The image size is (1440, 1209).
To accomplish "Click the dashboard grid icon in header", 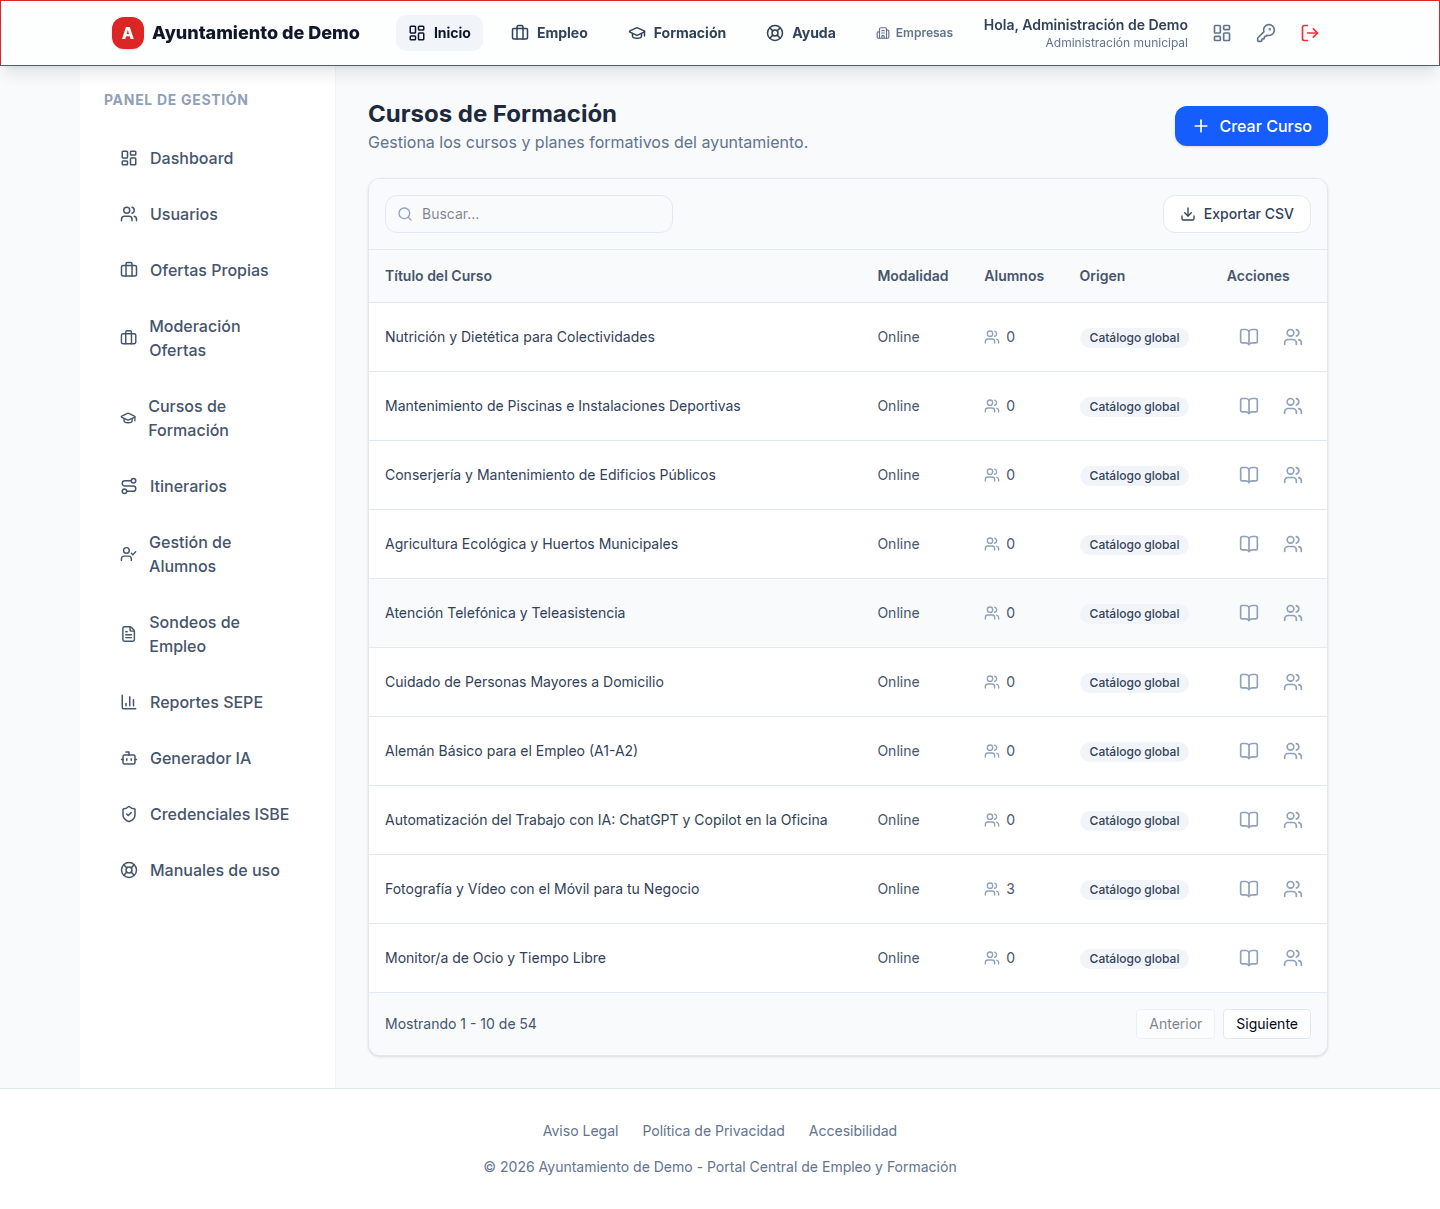I will click(1222, 33).
